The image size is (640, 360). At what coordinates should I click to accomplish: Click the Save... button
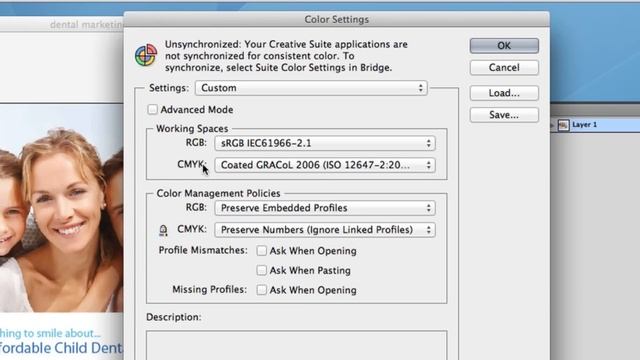click(x=504, y=115)
